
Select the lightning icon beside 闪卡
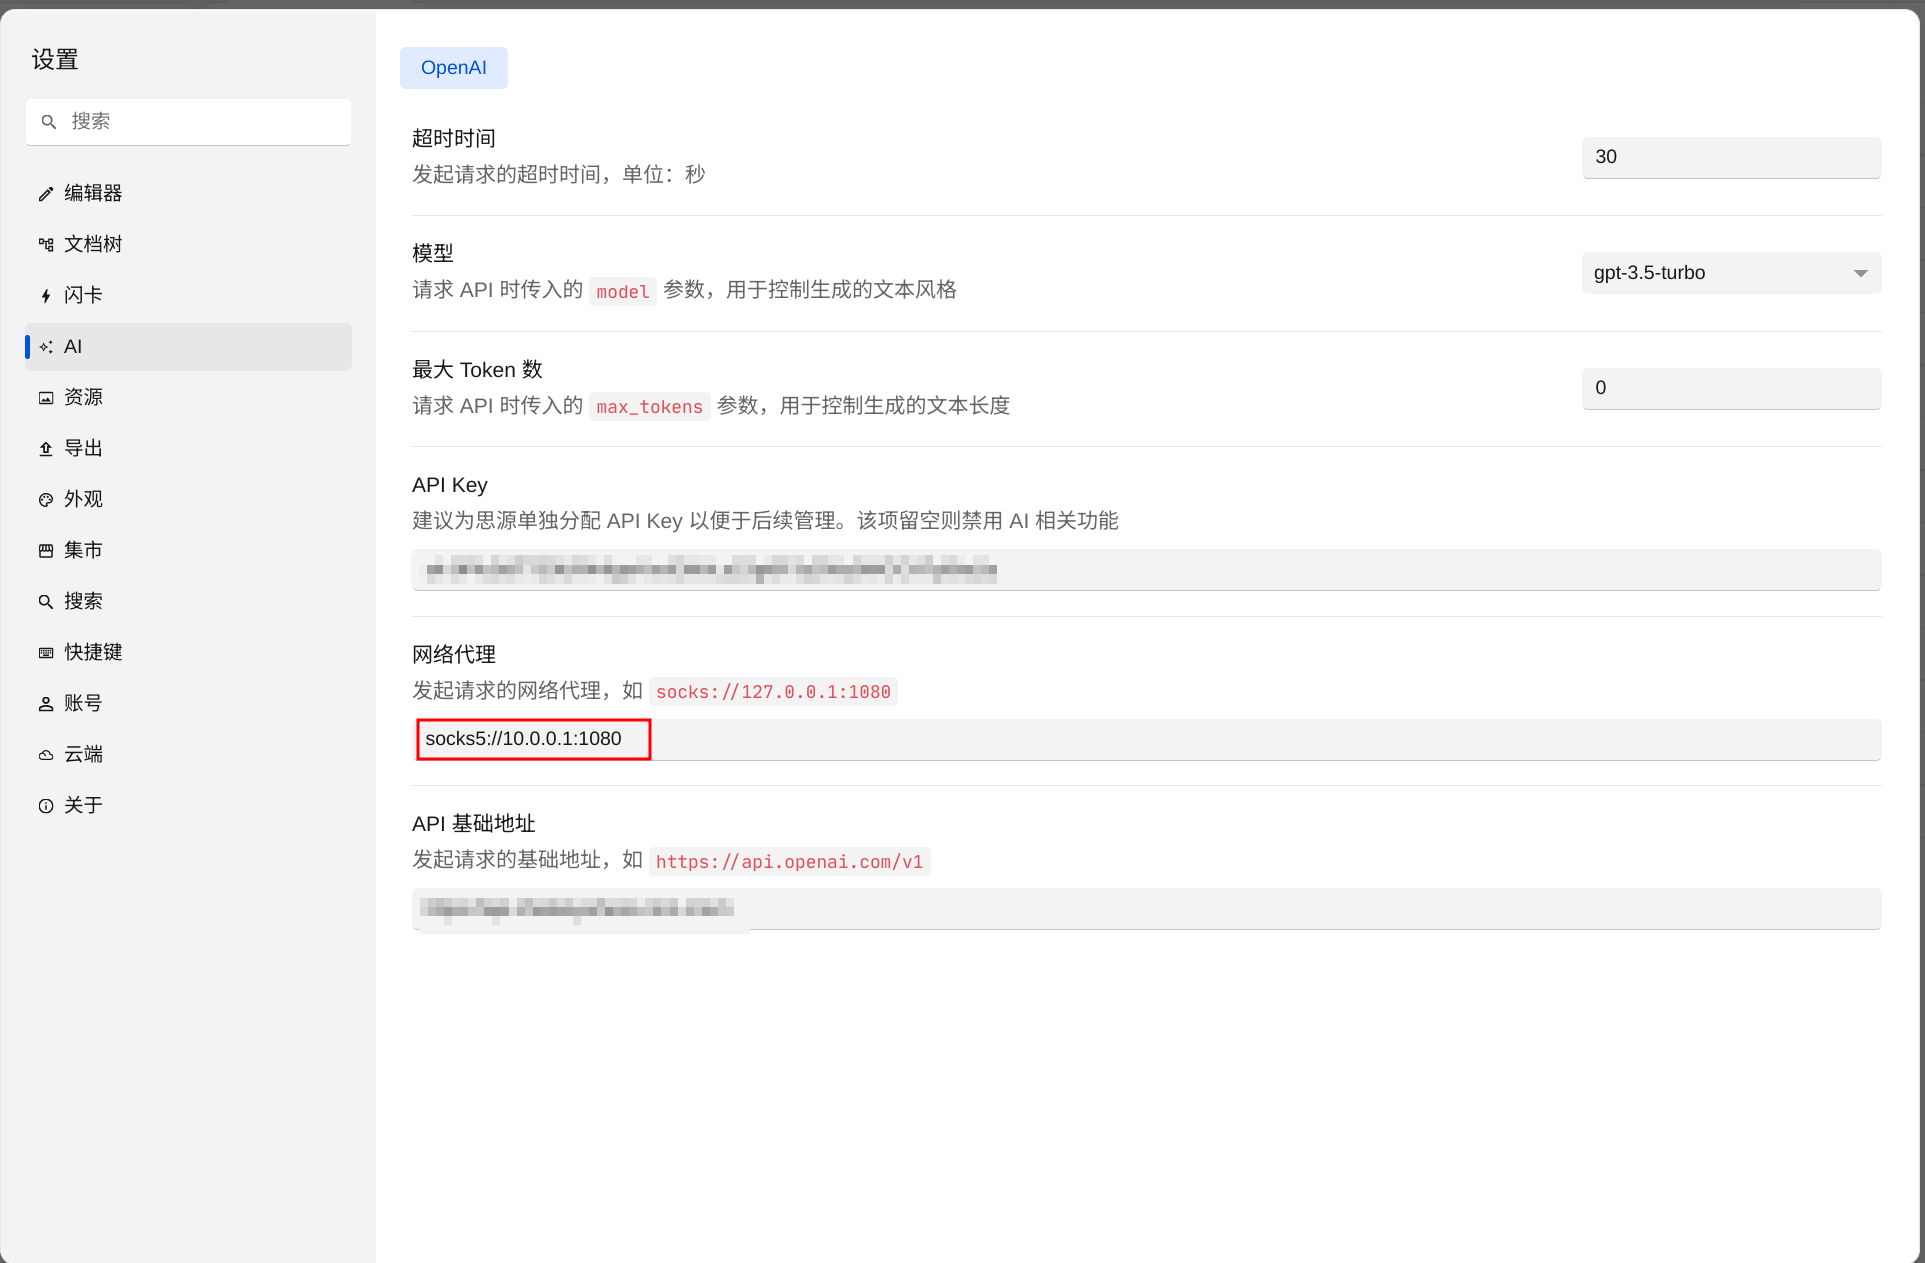click(x=46, y=295)
